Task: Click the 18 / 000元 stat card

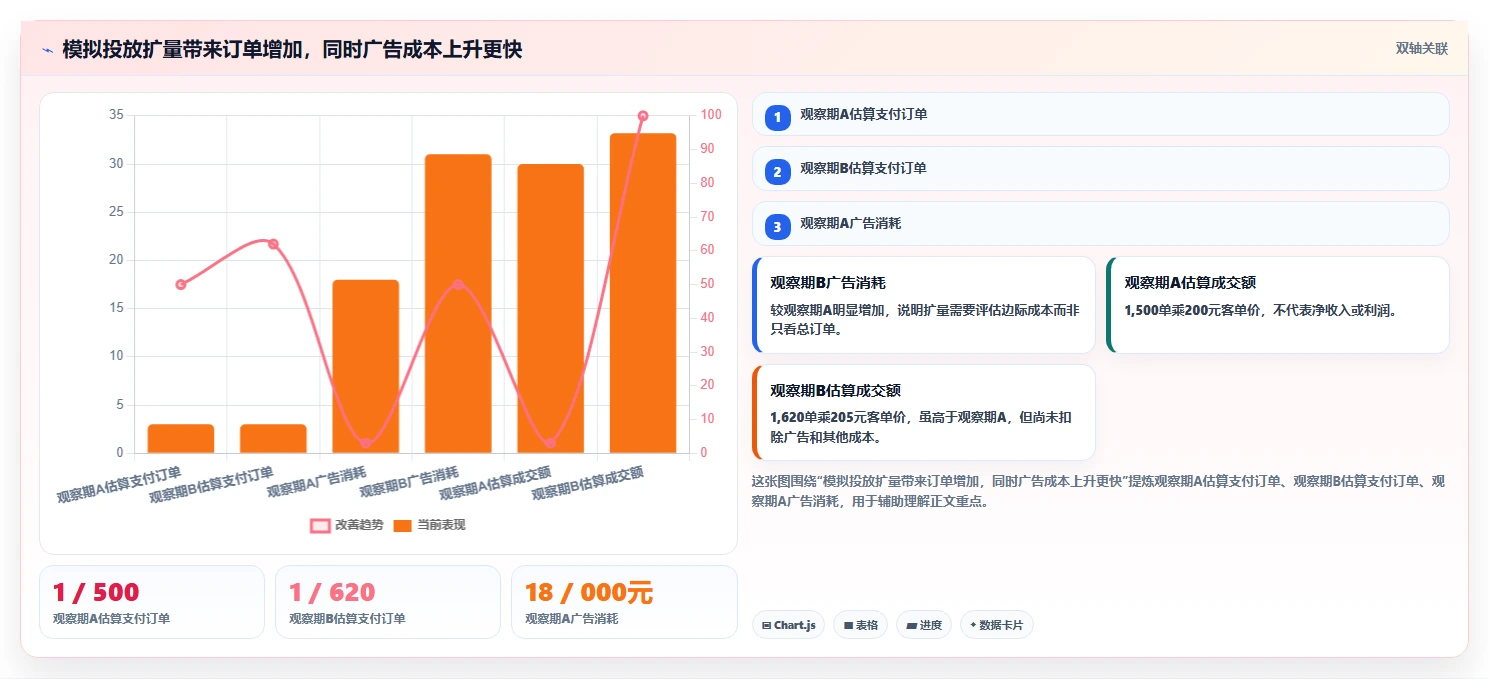Action: click(624, 602)
